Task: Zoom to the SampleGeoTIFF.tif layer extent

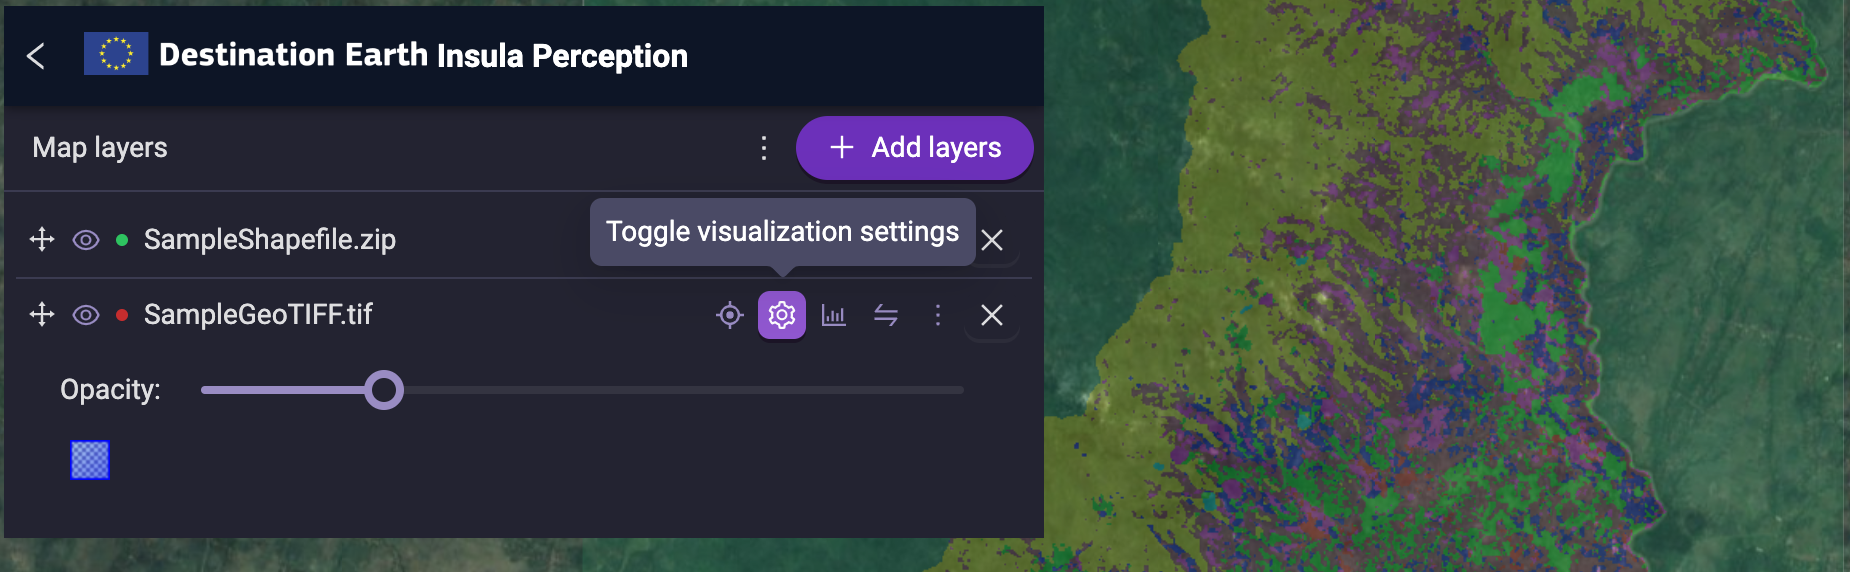Action: click(730, 315)
